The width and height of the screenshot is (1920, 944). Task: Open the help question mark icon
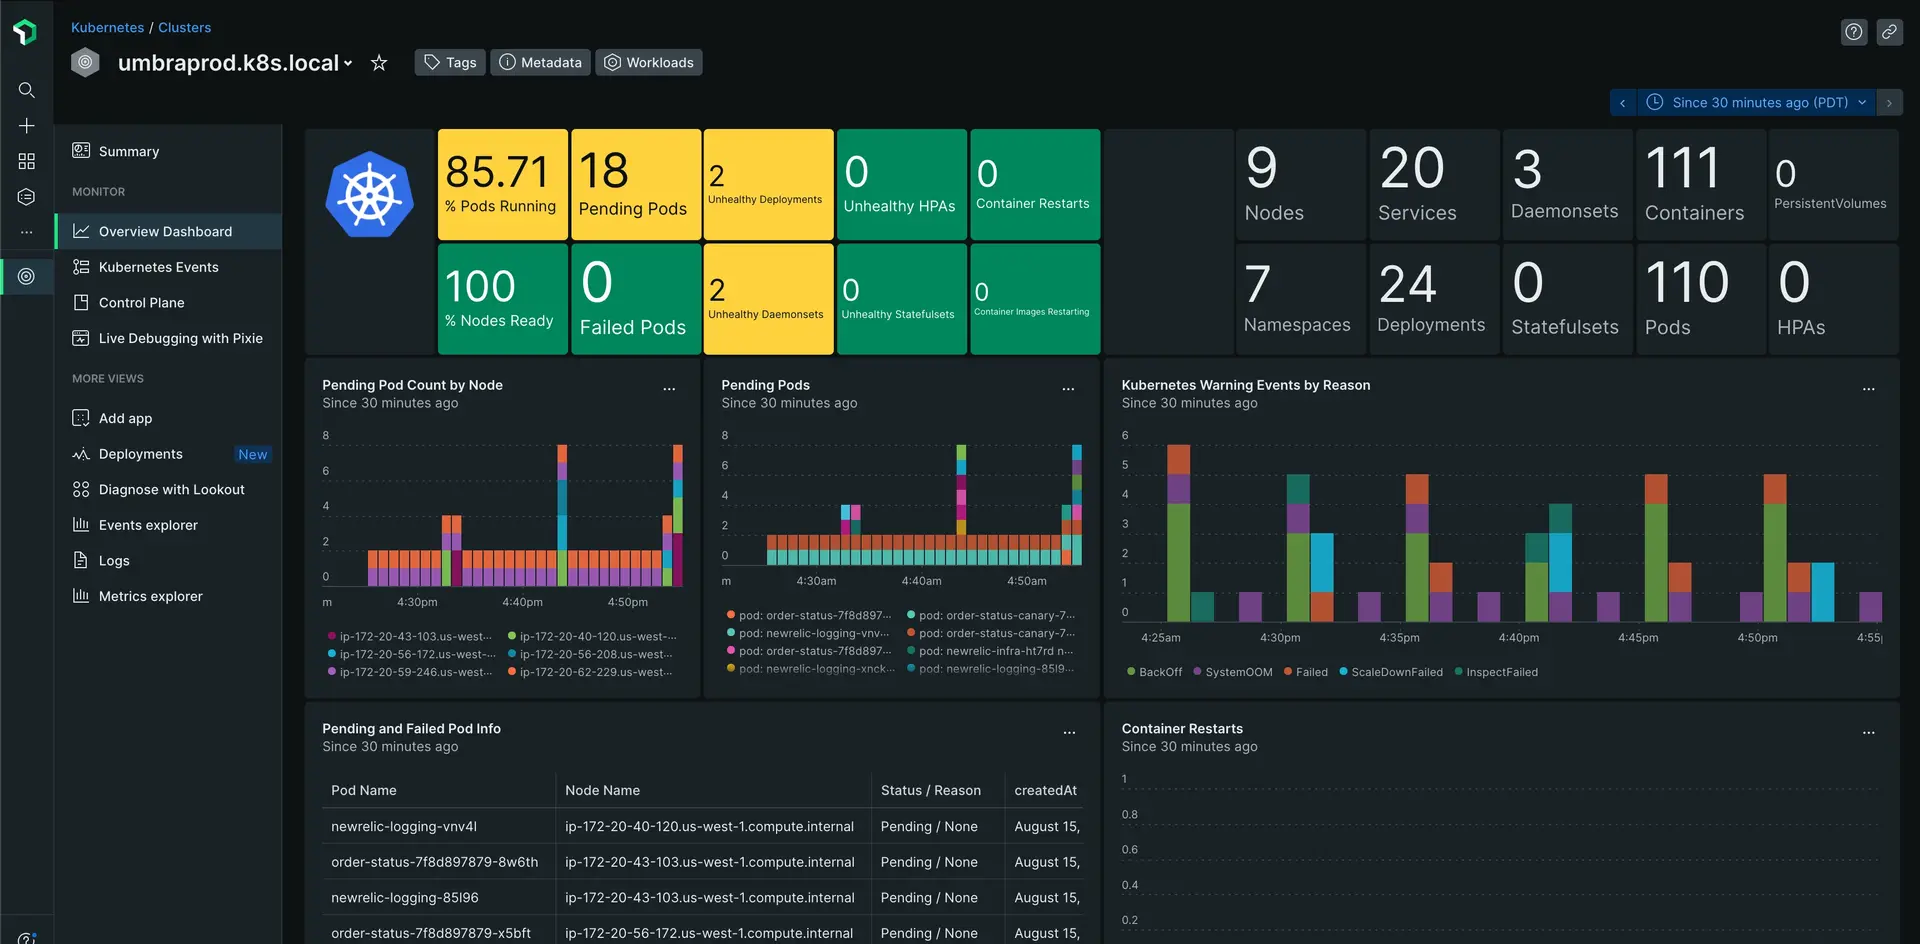tap(1853, 32)
